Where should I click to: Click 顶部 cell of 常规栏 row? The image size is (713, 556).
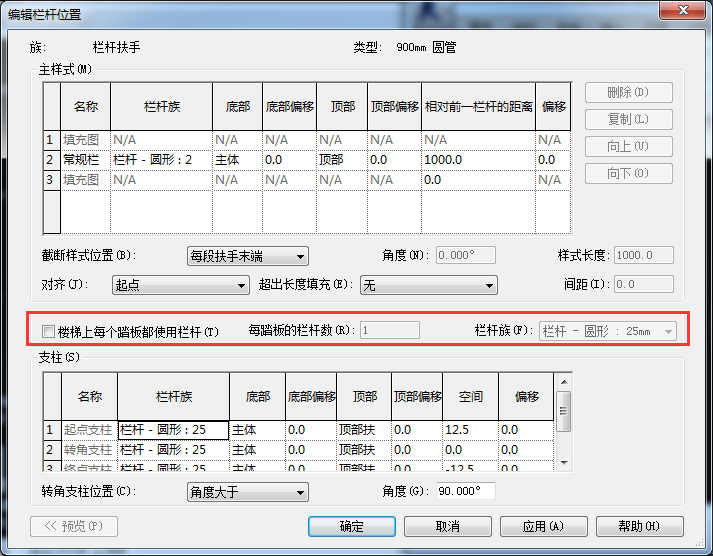coord(340,160)
